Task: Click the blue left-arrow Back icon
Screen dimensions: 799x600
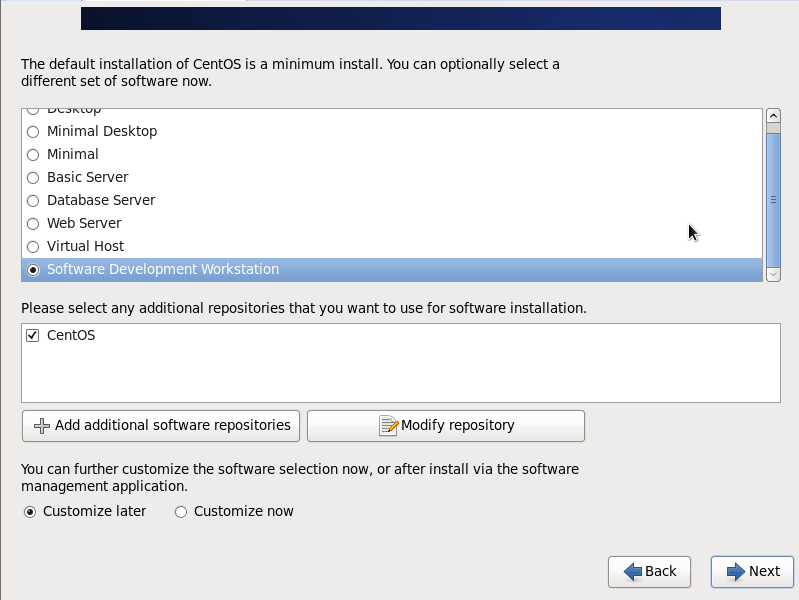Action: tap(633, 572)
